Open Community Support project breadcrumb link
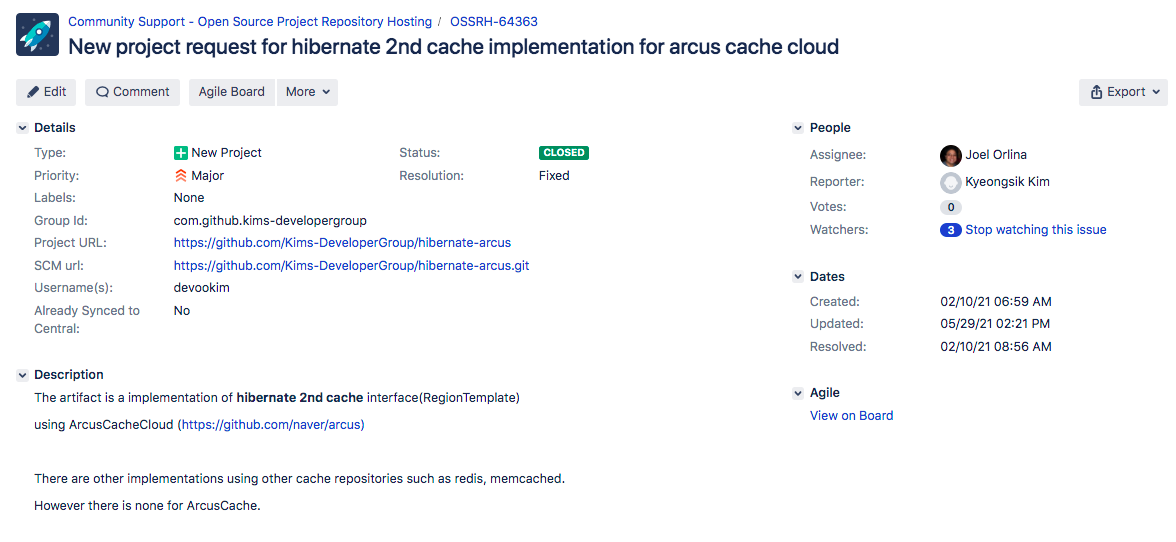1176x542 pixels. pos(250,22)
